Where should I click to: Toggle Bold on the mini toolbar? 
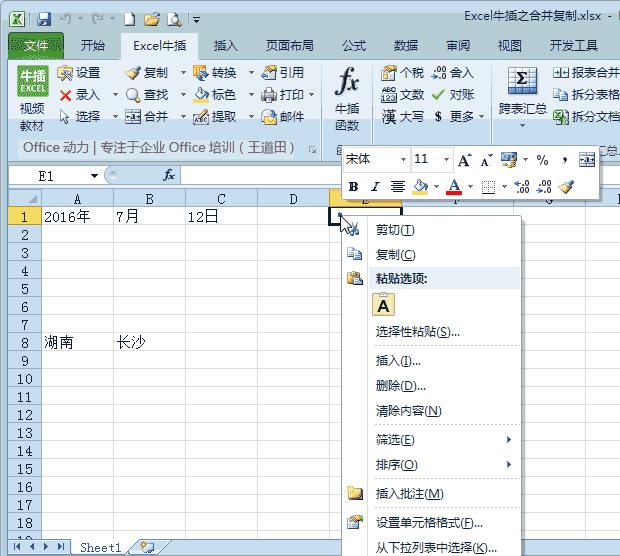click(x=353, y=186)
